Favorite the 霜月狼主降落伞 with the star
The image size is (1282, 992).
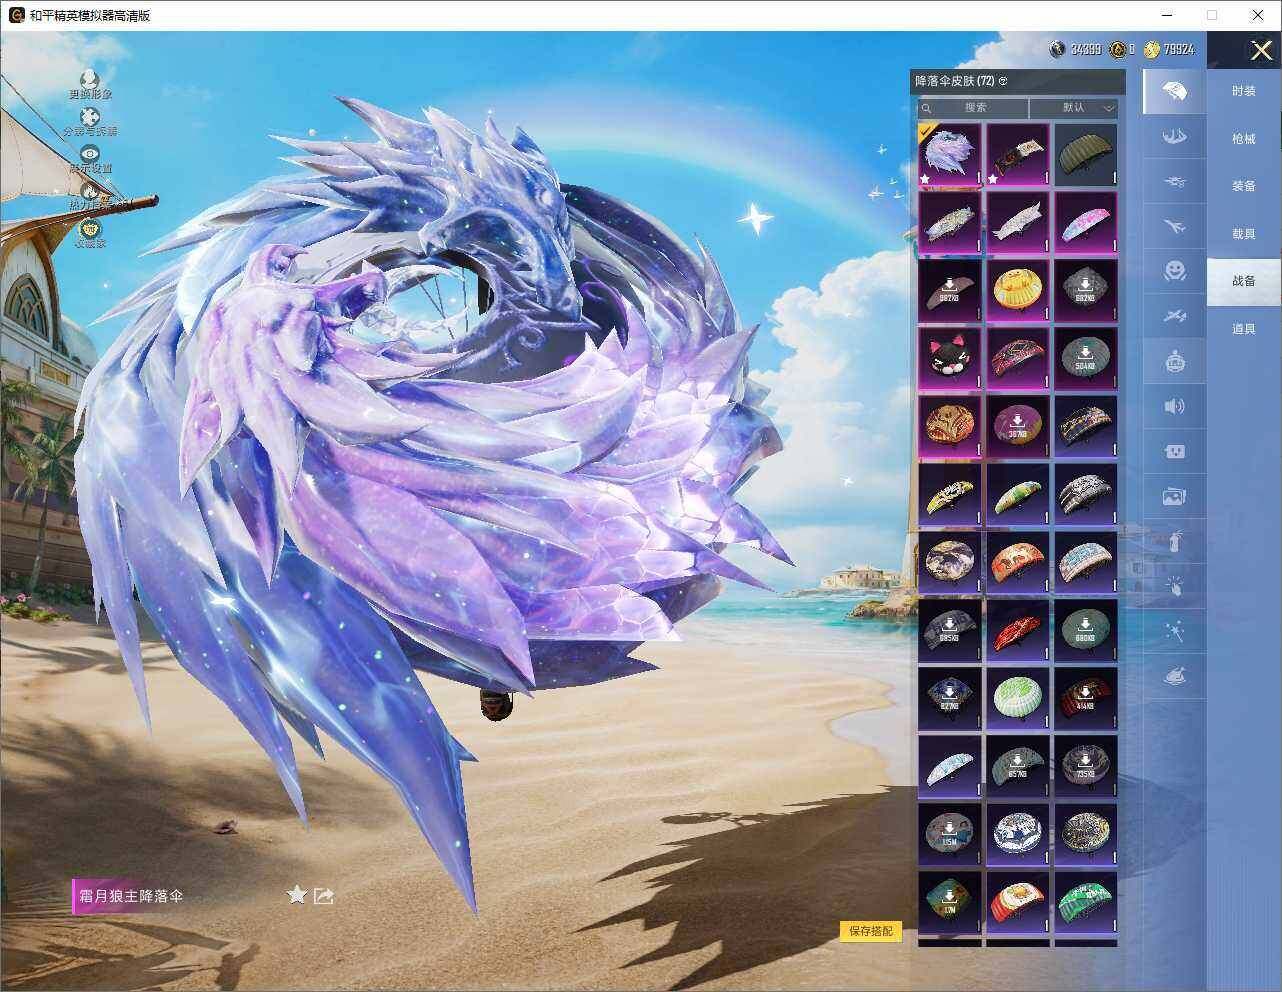(x=296, y=895)
